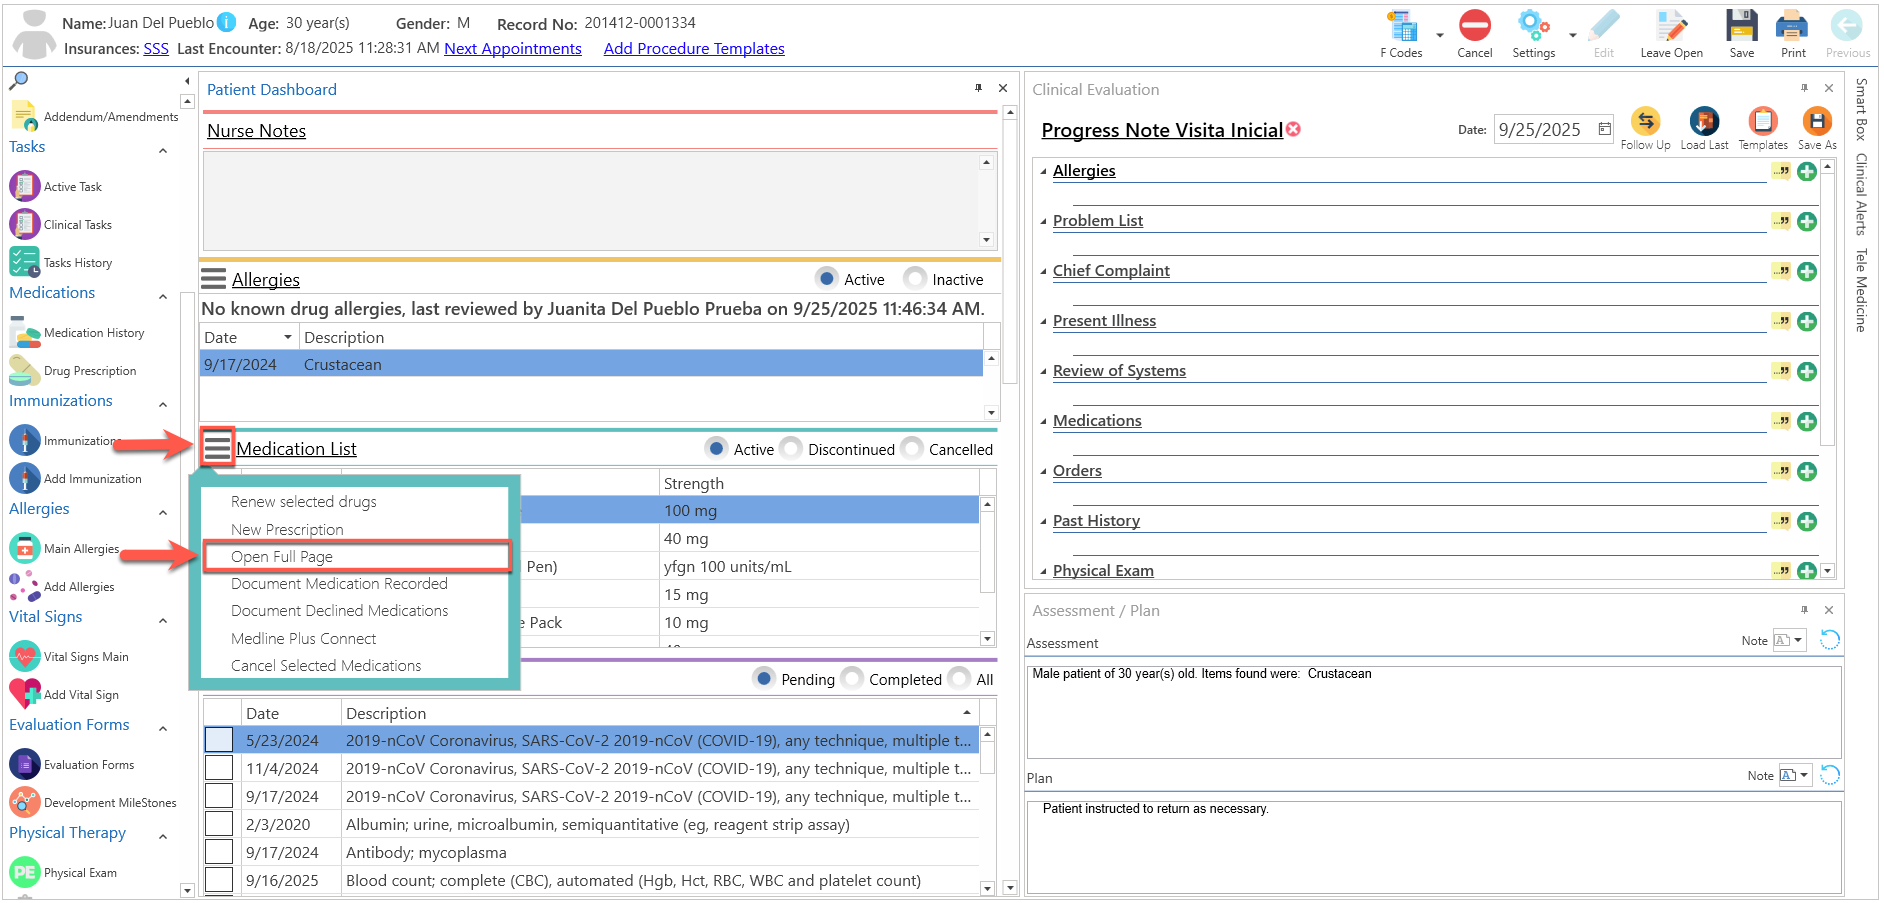Open the date picker for 9/25/2025
Viewport: 1884px width, 903px height.
[1604, 129]
